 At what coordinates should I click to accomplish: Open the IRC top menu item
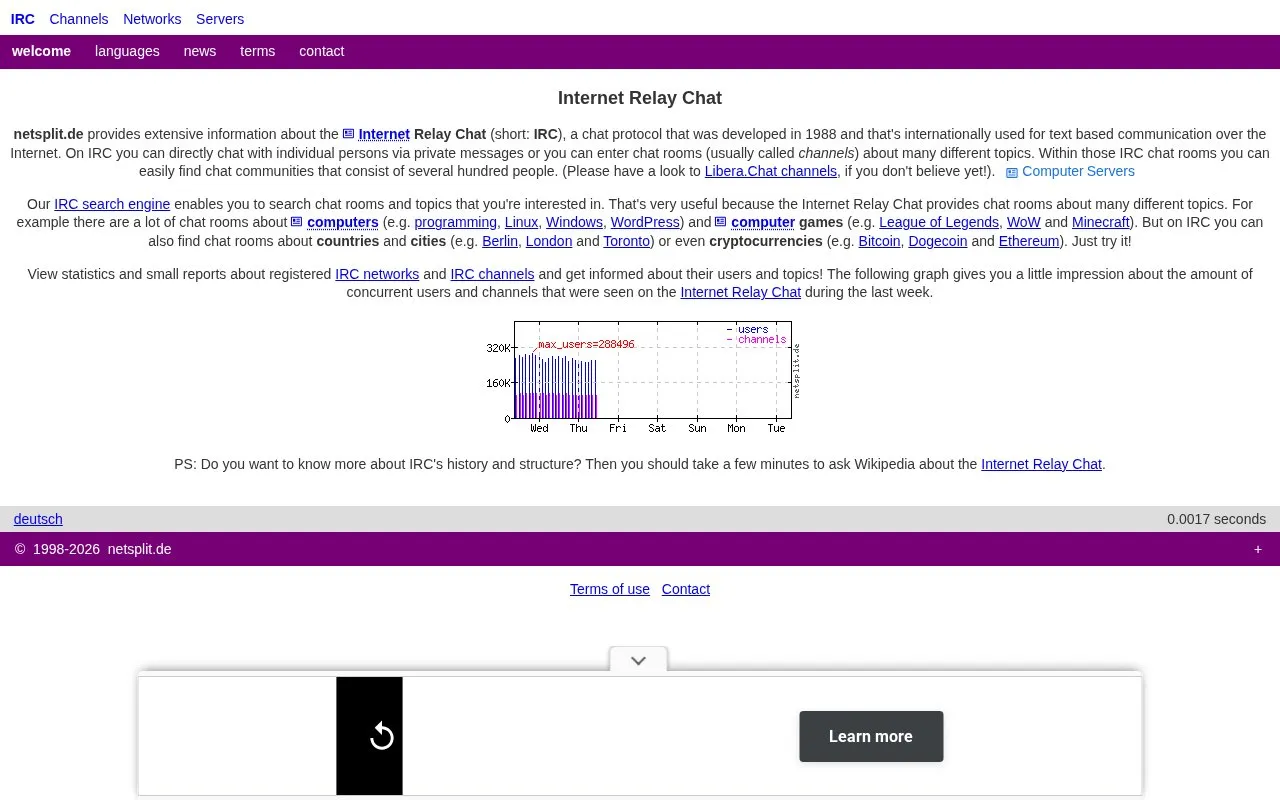[23, 19]
